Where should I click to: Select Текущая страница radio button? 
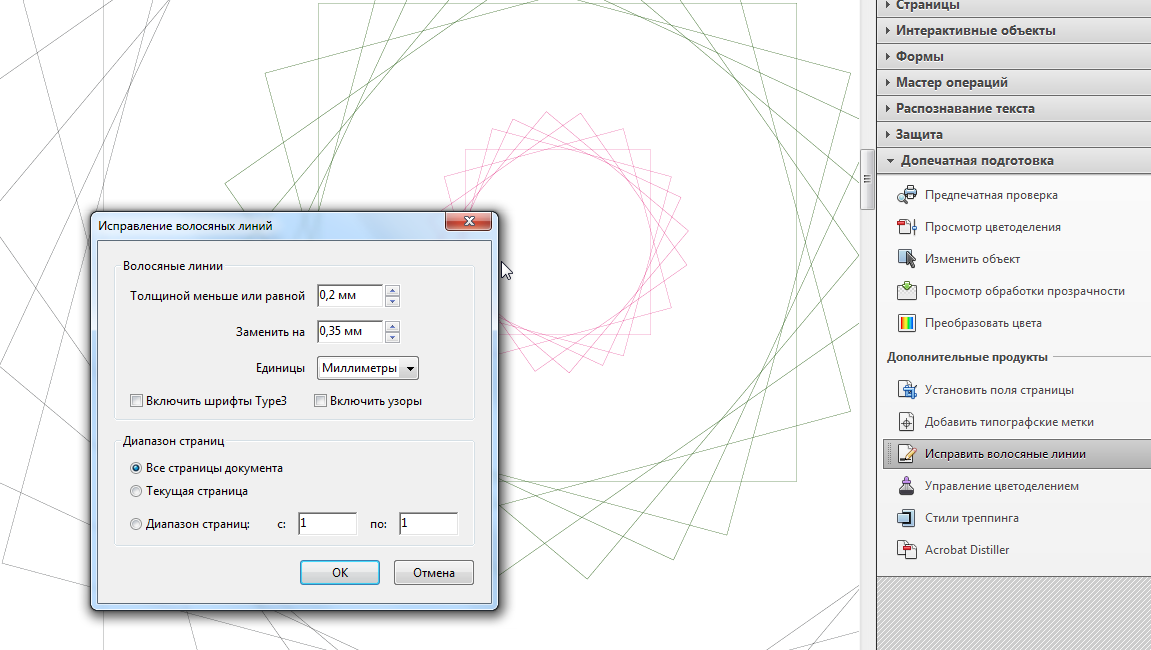click(136, 491)
